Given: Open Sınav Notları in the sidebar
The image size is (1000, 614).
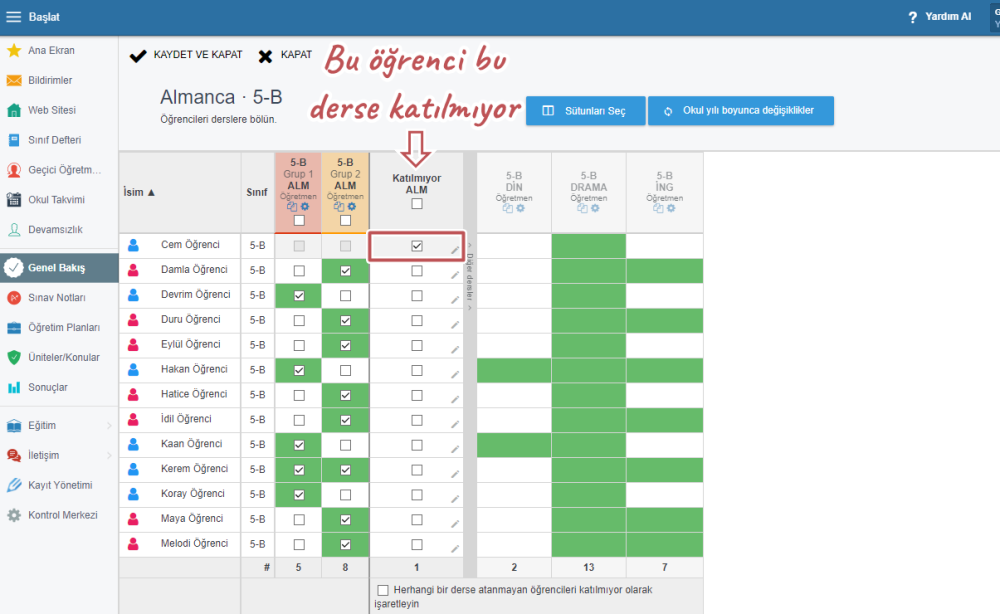Looking at the screenshot, I should tap(59, 298).
